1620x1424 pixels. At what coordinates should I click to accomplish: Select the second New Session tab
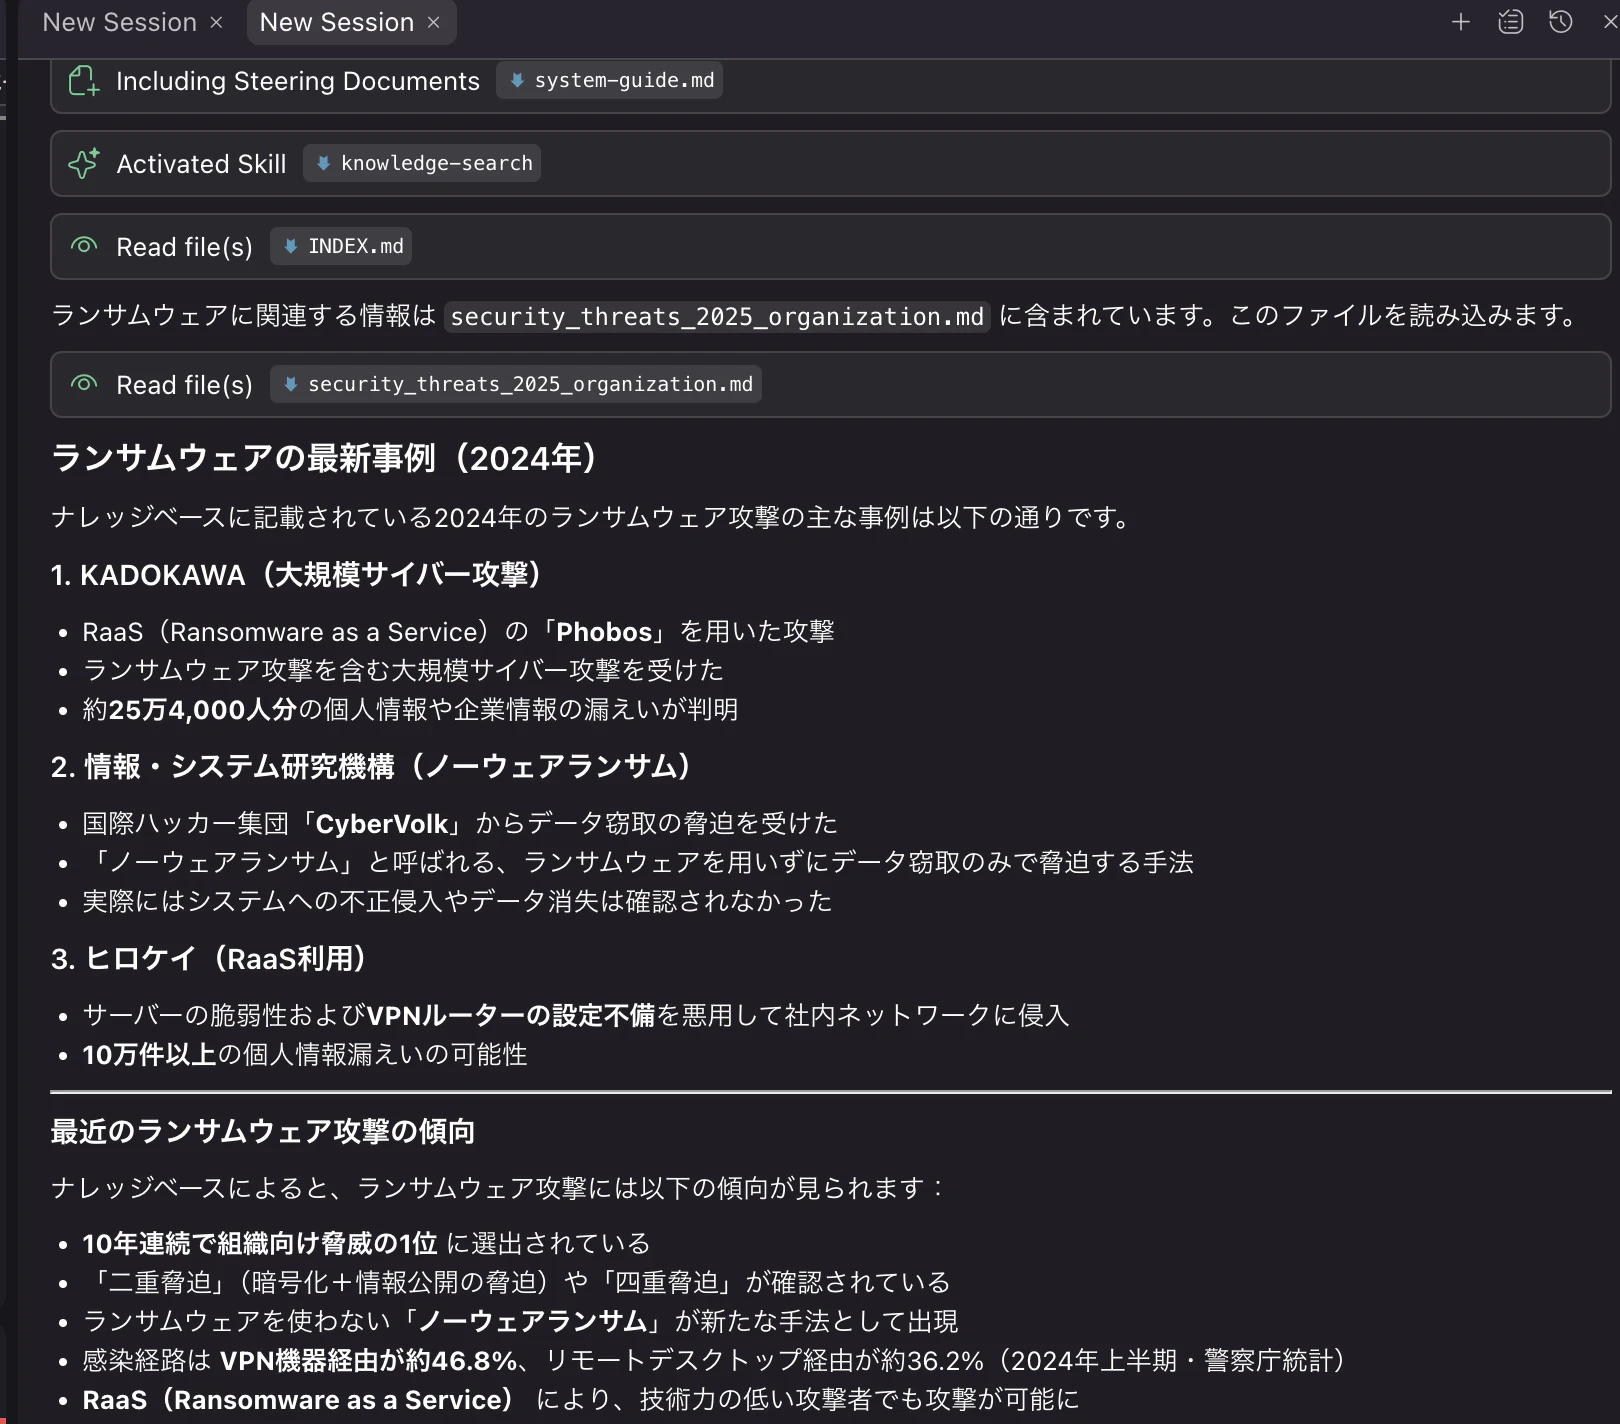coord(336,22)
